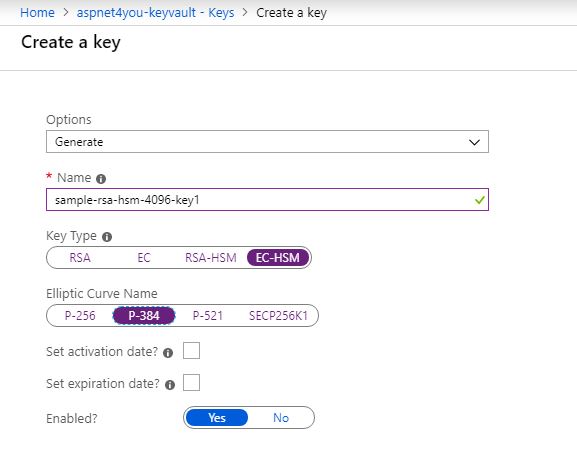Viewport: 577px width, 464px height.
Task: Choose the SECP256K1 elliptic curve
Action: (x=278, y=316)
